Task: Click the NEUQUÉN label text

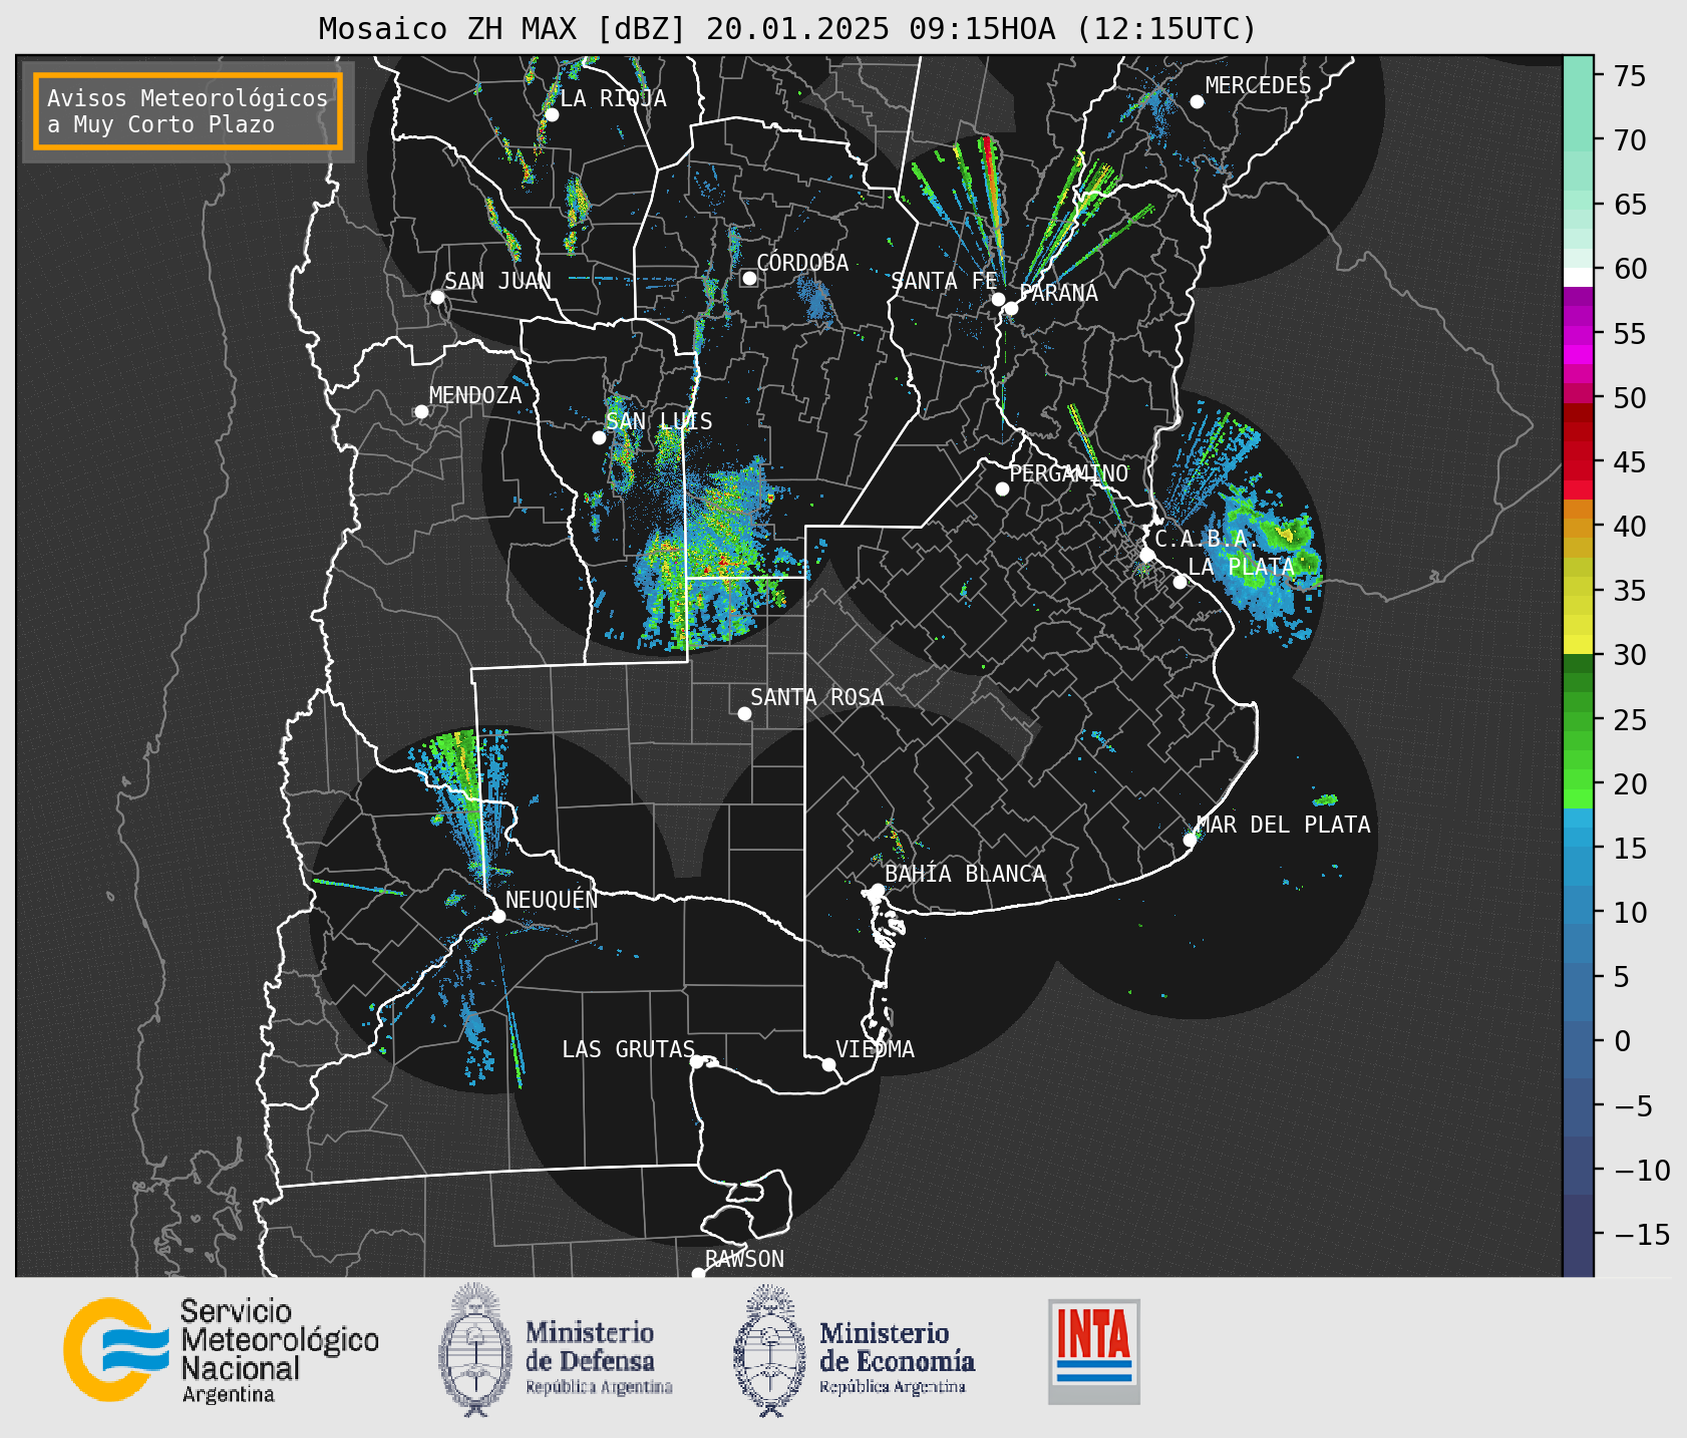Action: pyautogui.click(x=551, y=900)
